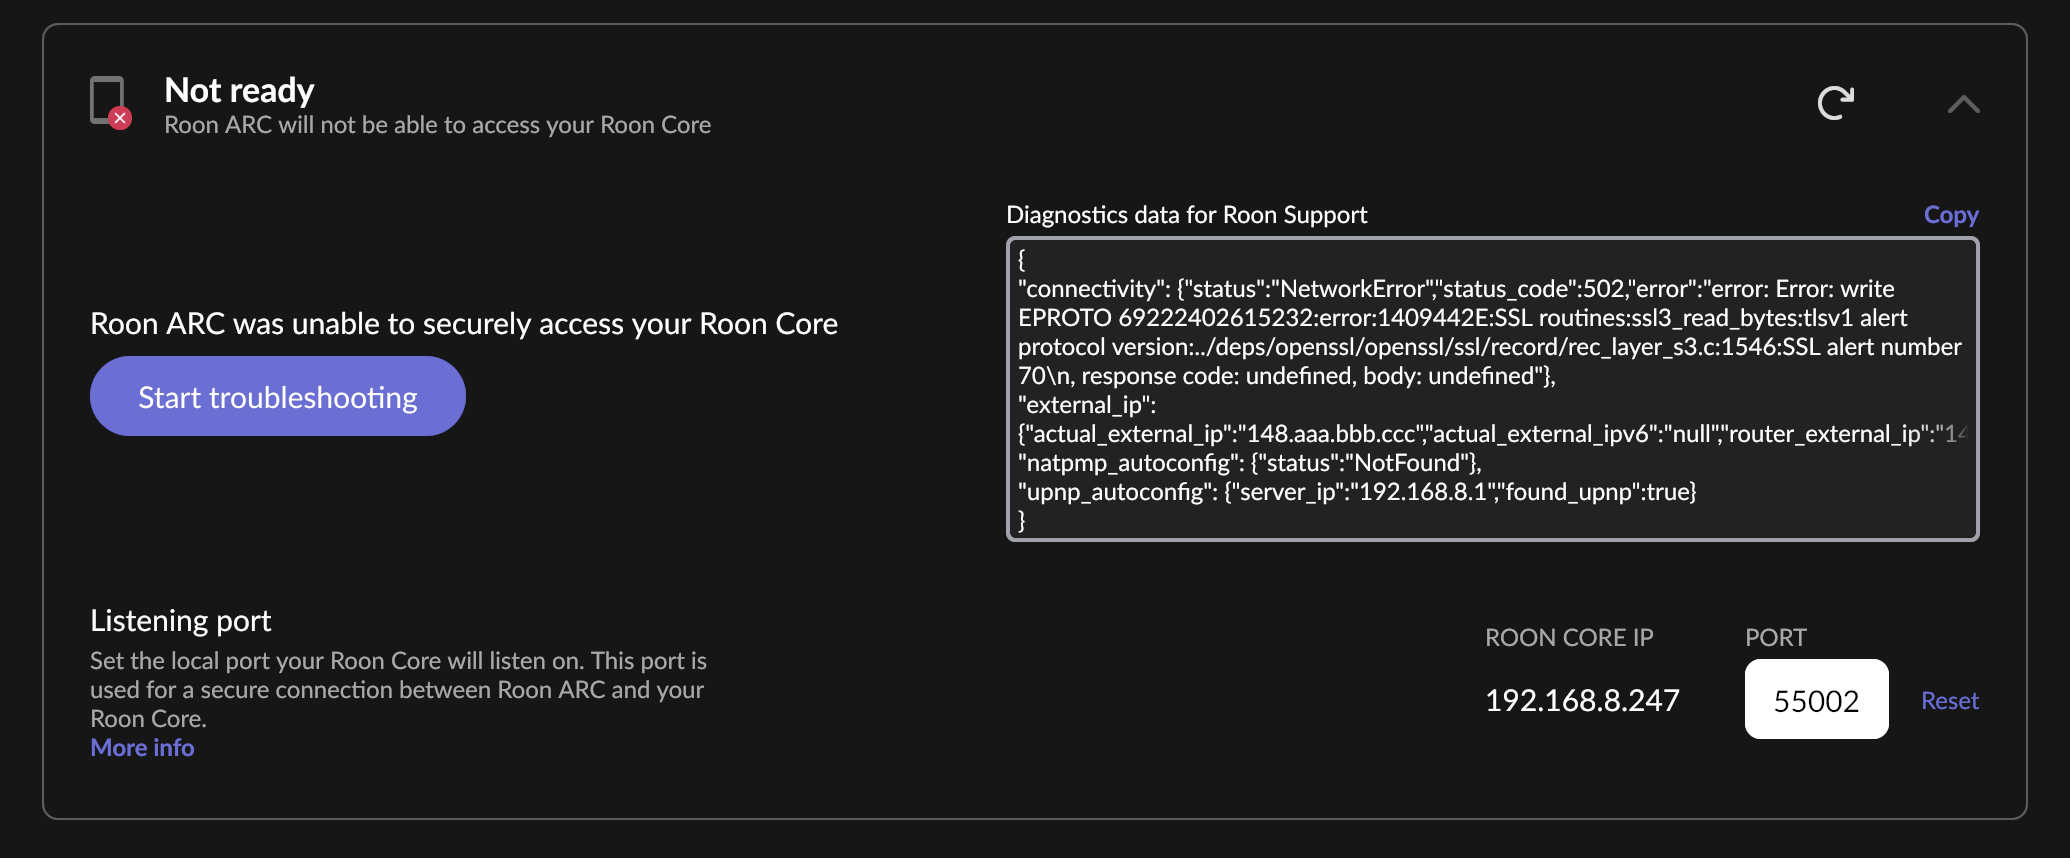Reset the listening port
The height and width of the screenshot is (858, 2070).
1950,700
